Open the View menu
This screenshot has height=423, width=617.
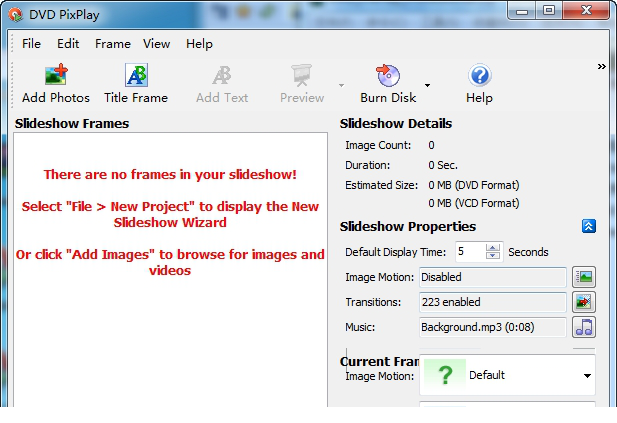point(156,44)
